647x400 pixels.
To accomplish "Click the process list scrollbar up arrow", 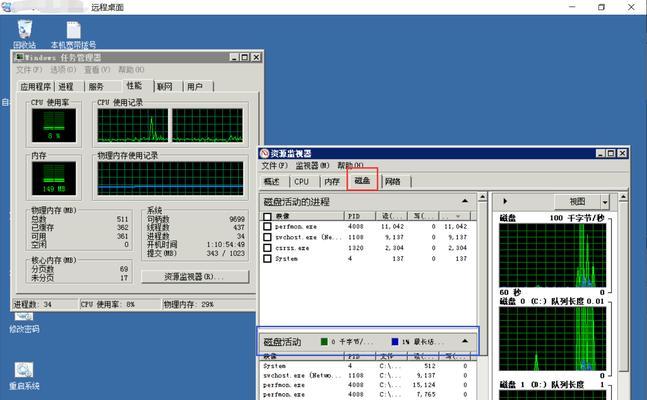I will (482, 197).
